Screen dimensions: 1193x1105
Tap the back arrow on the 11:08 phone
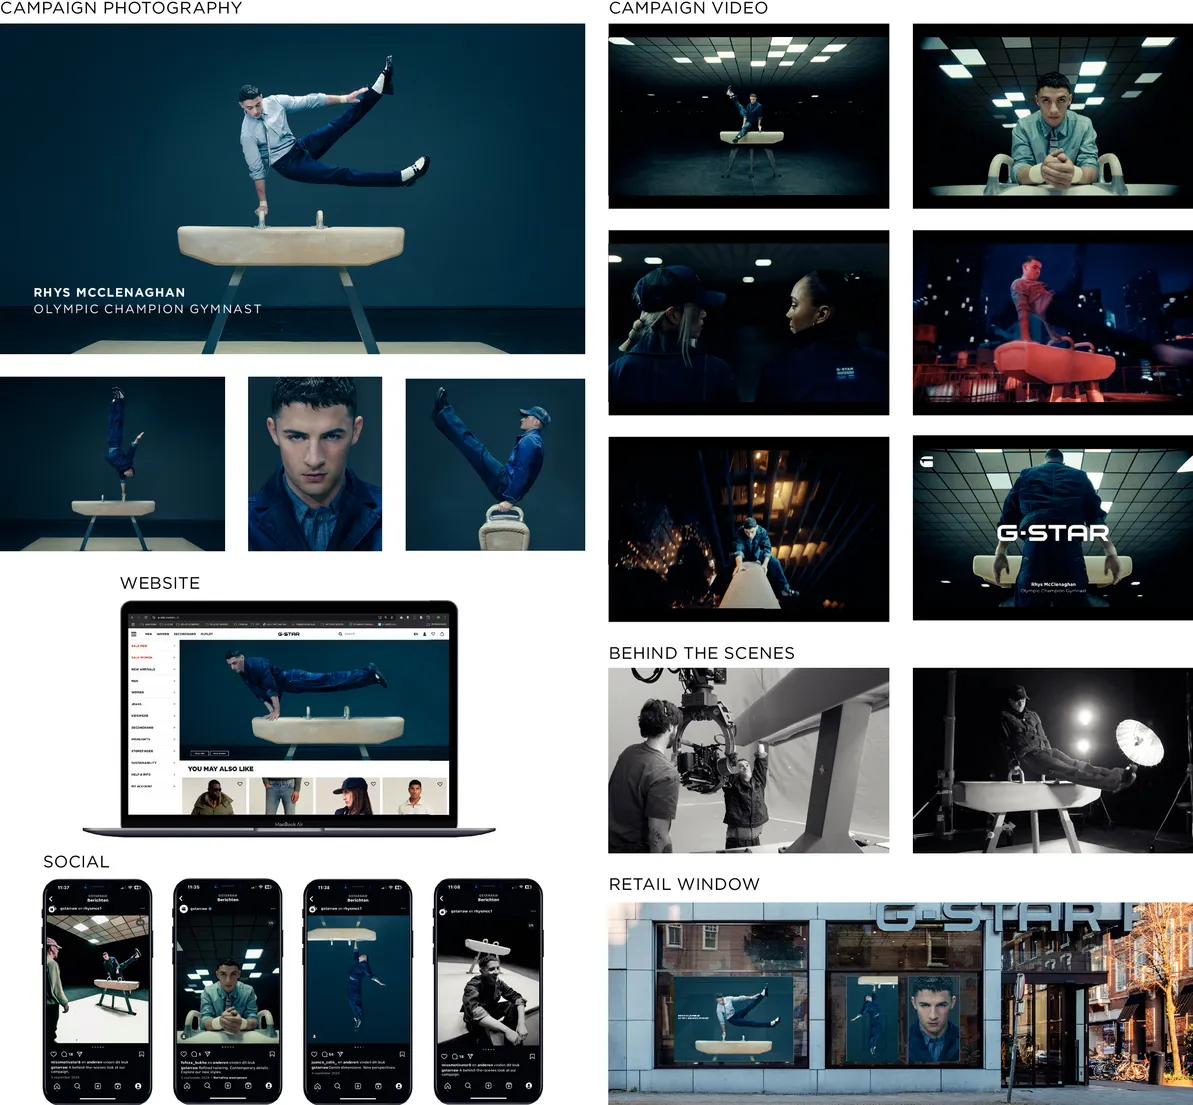pyautogui.click(x=441, y=899)
